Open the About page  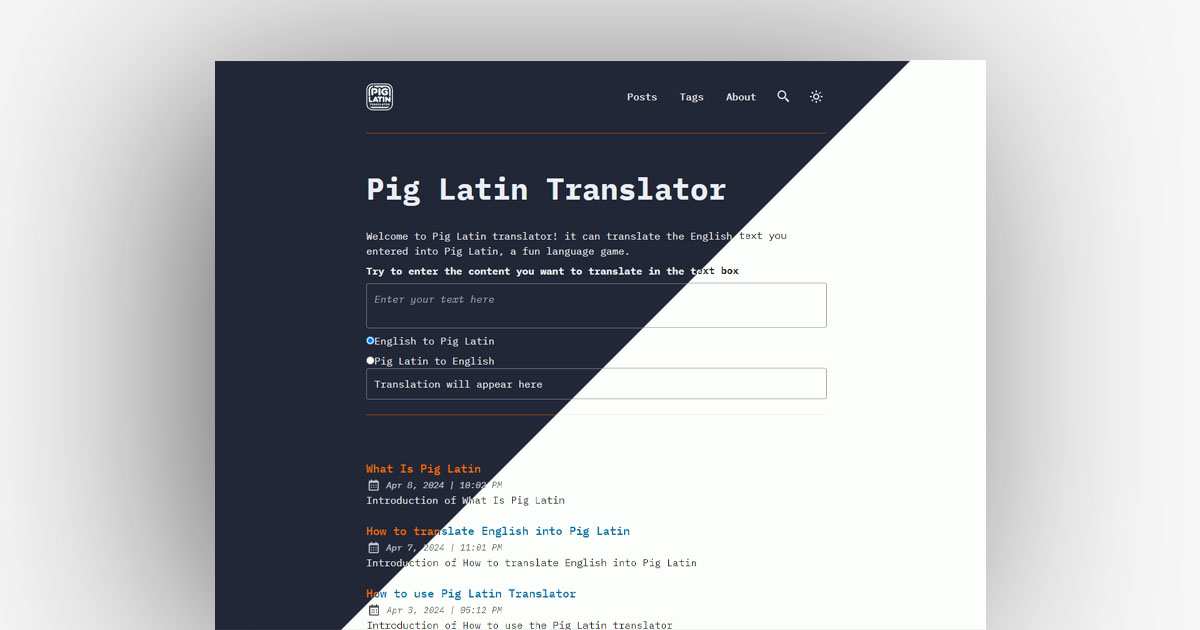pyautogui.click(x=740, y=96)
